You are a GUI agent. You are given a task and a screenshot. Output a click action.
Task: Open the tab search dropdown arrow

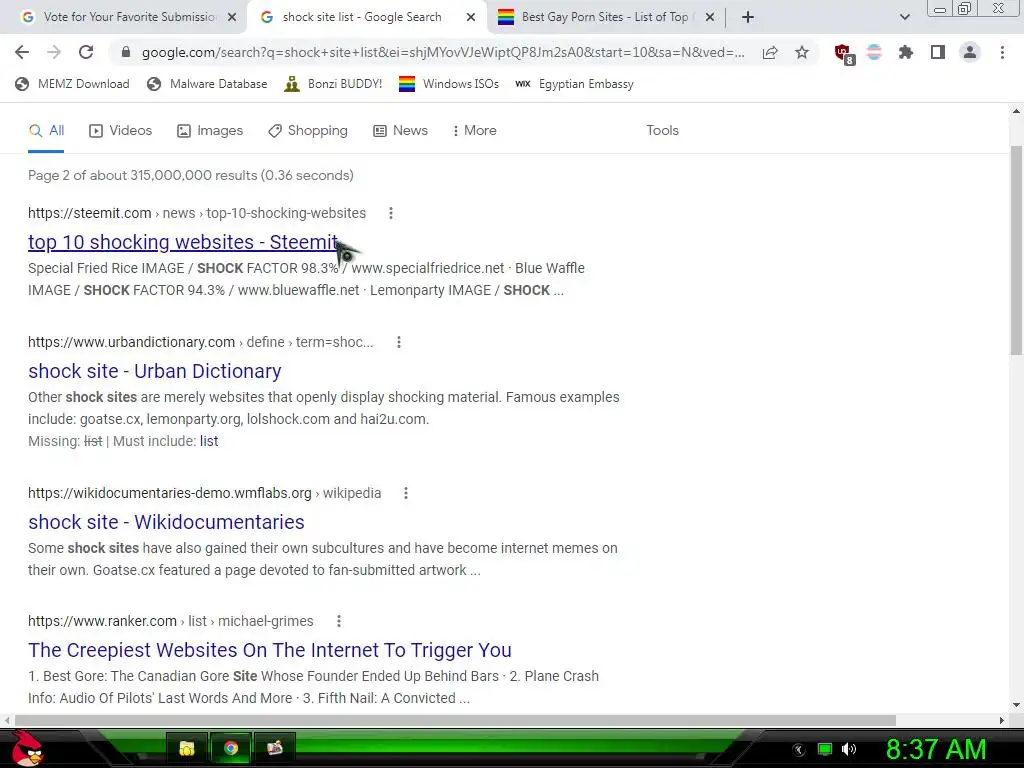(x=904, y=17)
